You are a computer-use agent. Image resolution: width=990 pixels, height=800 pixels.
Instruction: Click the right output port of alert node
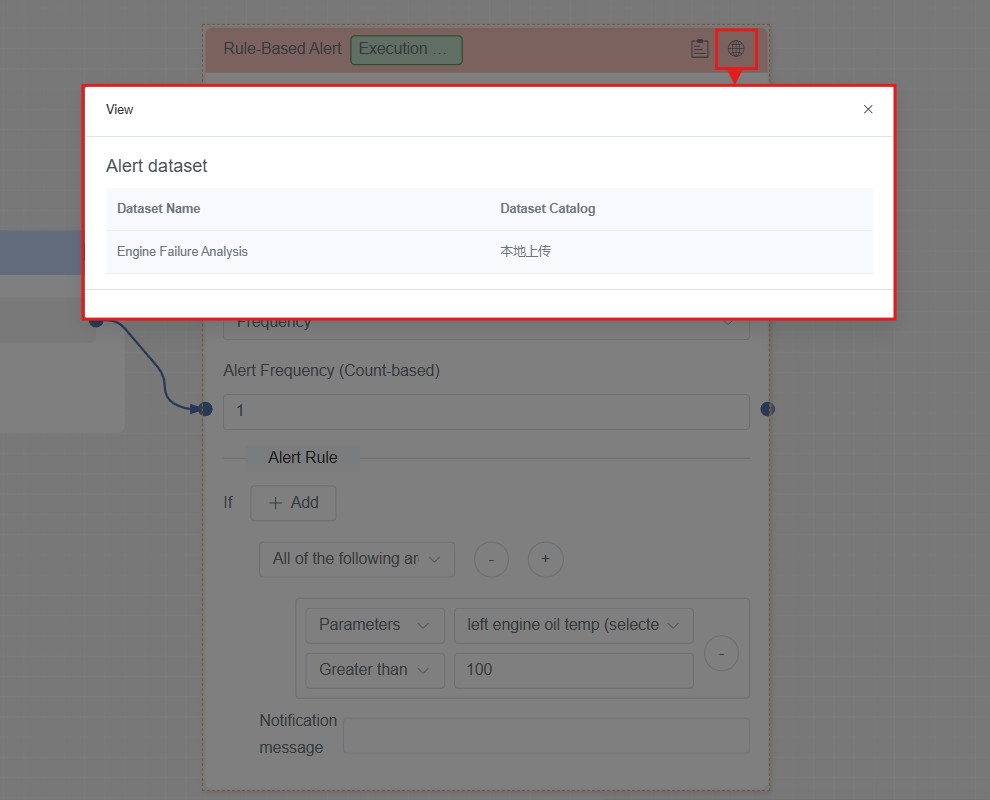(x=767, y=409)
